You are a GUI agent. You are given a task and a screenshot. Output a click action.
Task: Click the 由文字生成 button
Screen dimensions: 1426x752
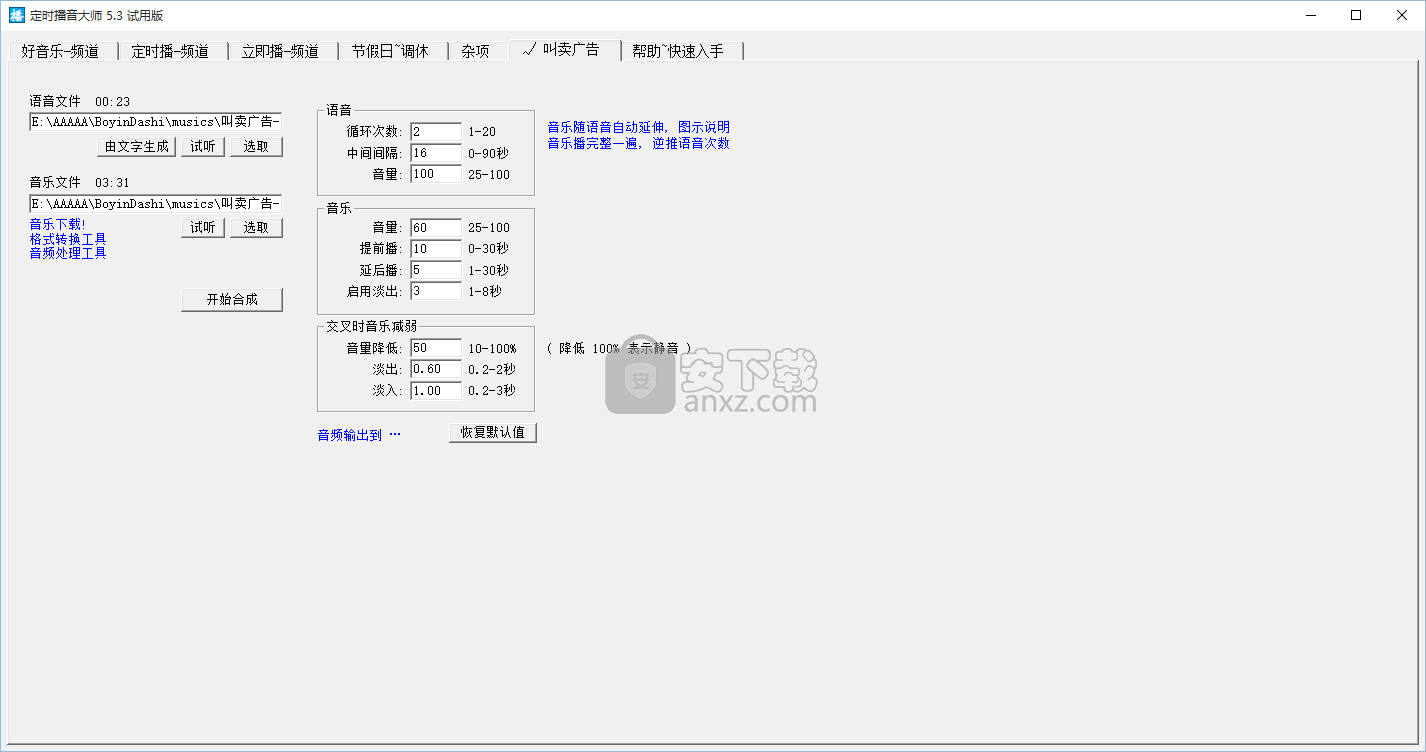[x=137, y=146]
